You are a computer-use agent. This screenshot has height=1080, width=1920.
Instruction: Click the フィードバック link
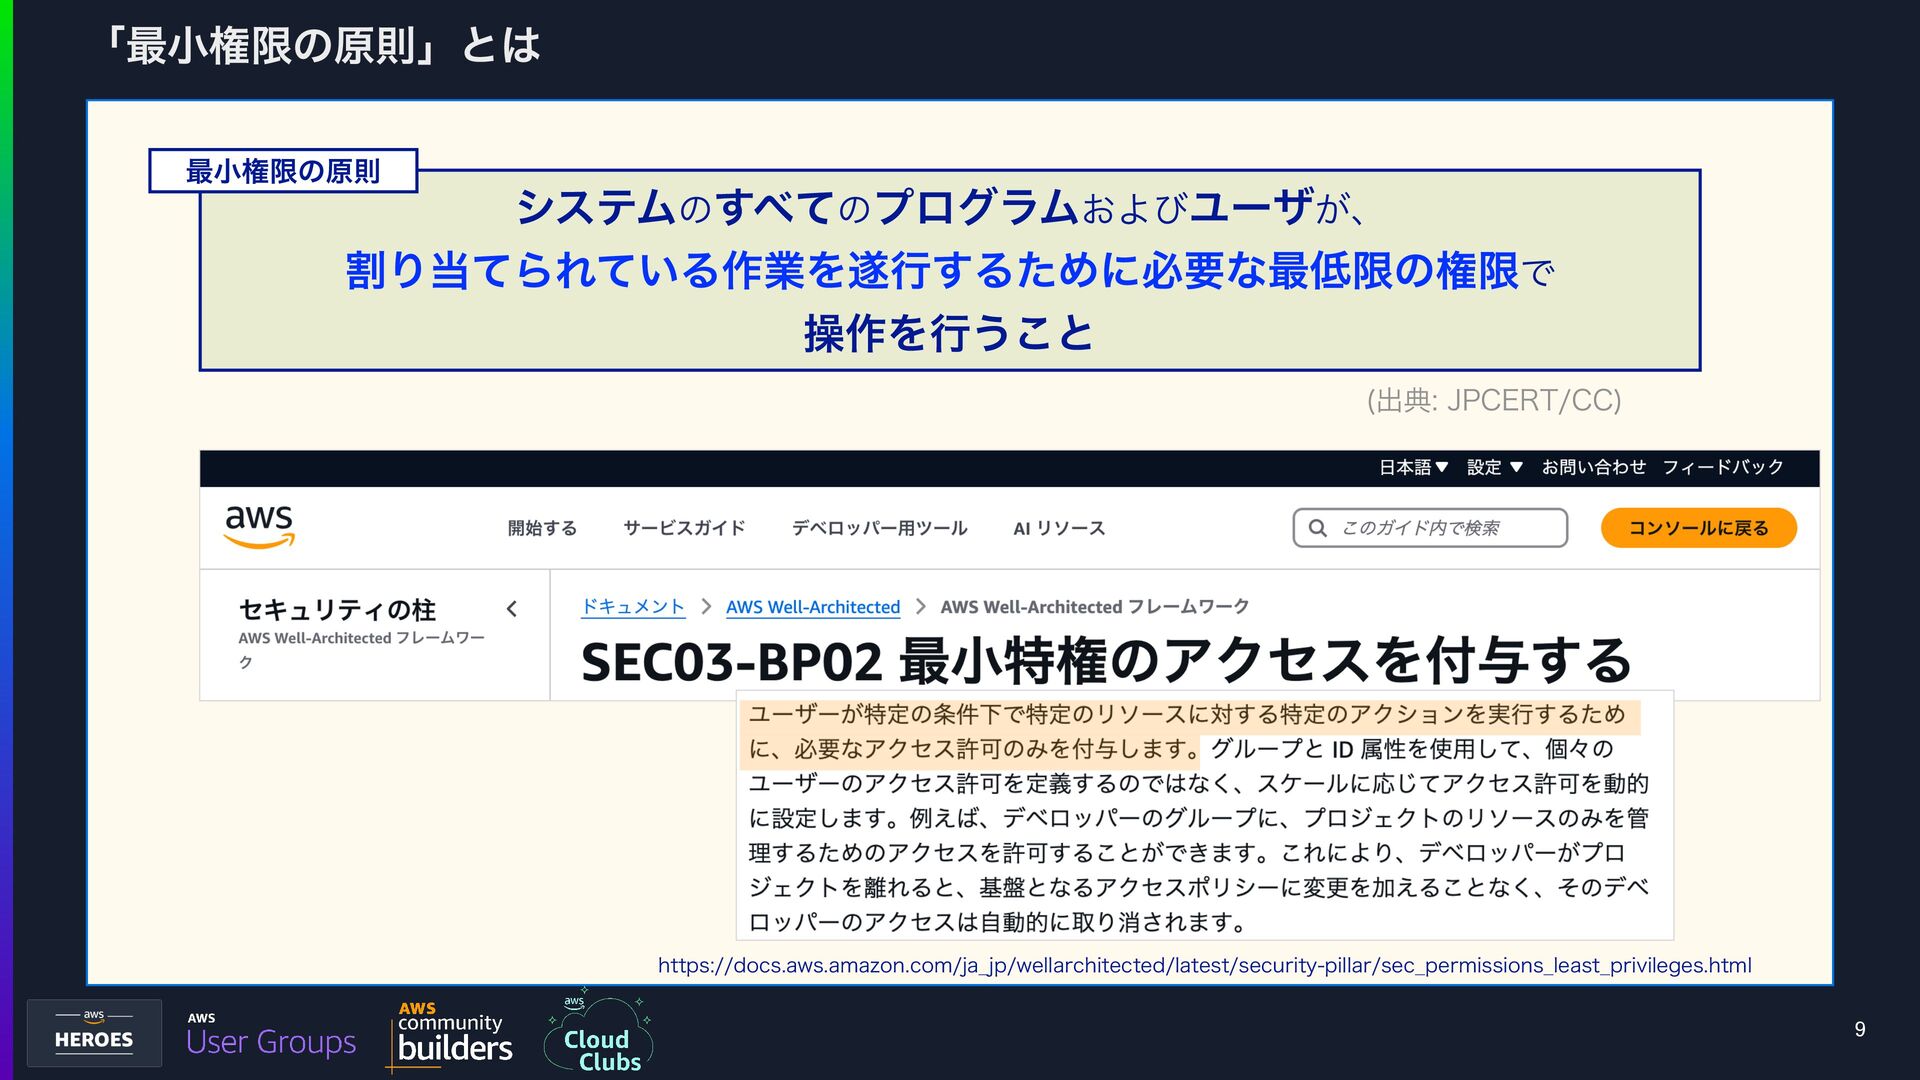(1723, 467)
